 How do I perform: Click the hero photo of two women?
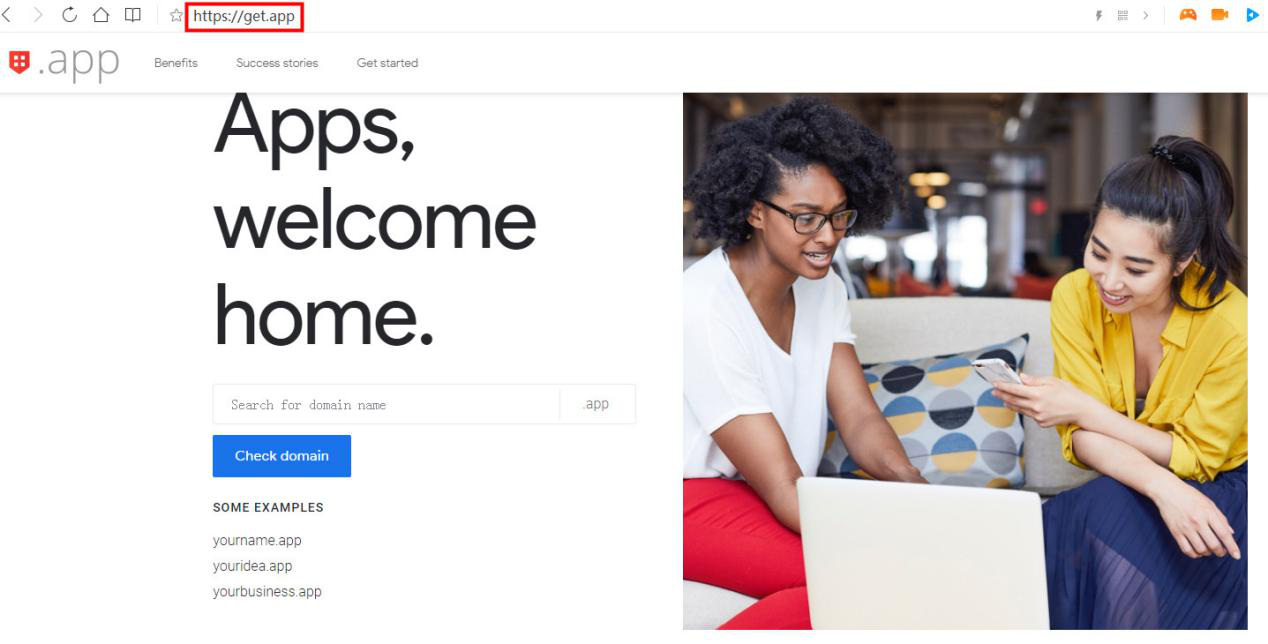click(965, 361)
